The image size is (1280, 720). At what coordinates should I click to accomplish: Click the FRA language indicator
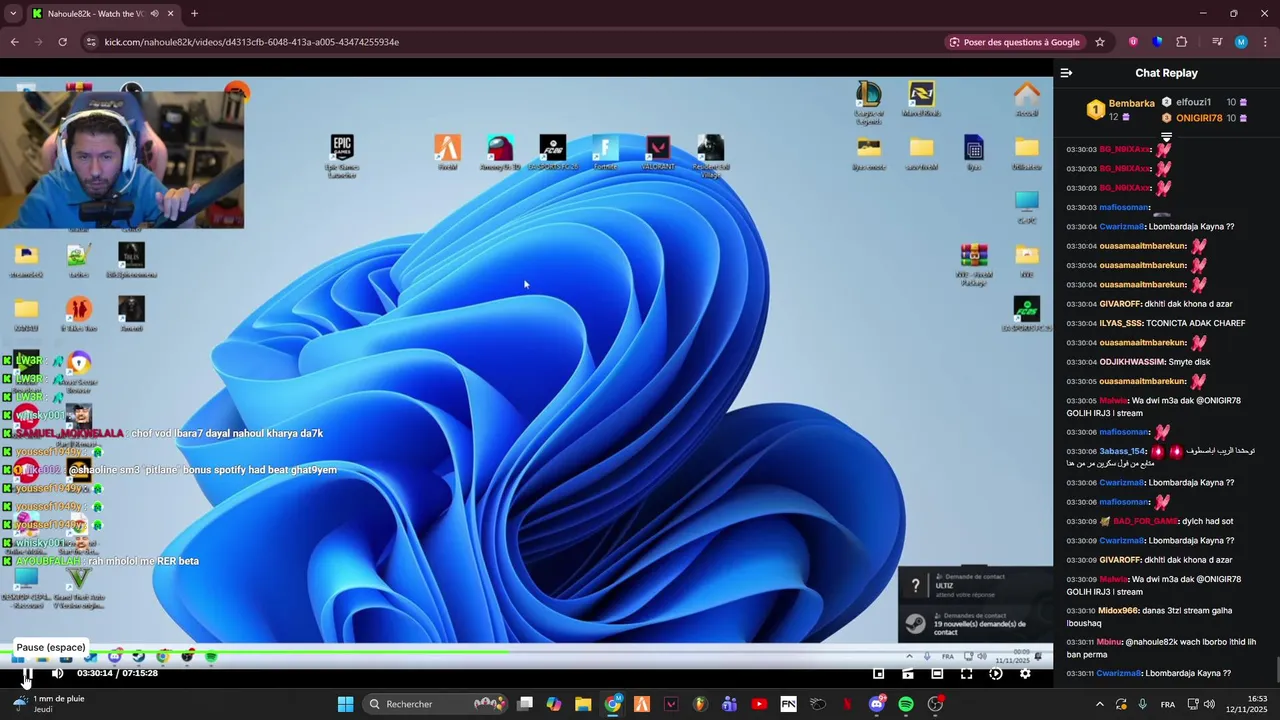pos(1168,704)
